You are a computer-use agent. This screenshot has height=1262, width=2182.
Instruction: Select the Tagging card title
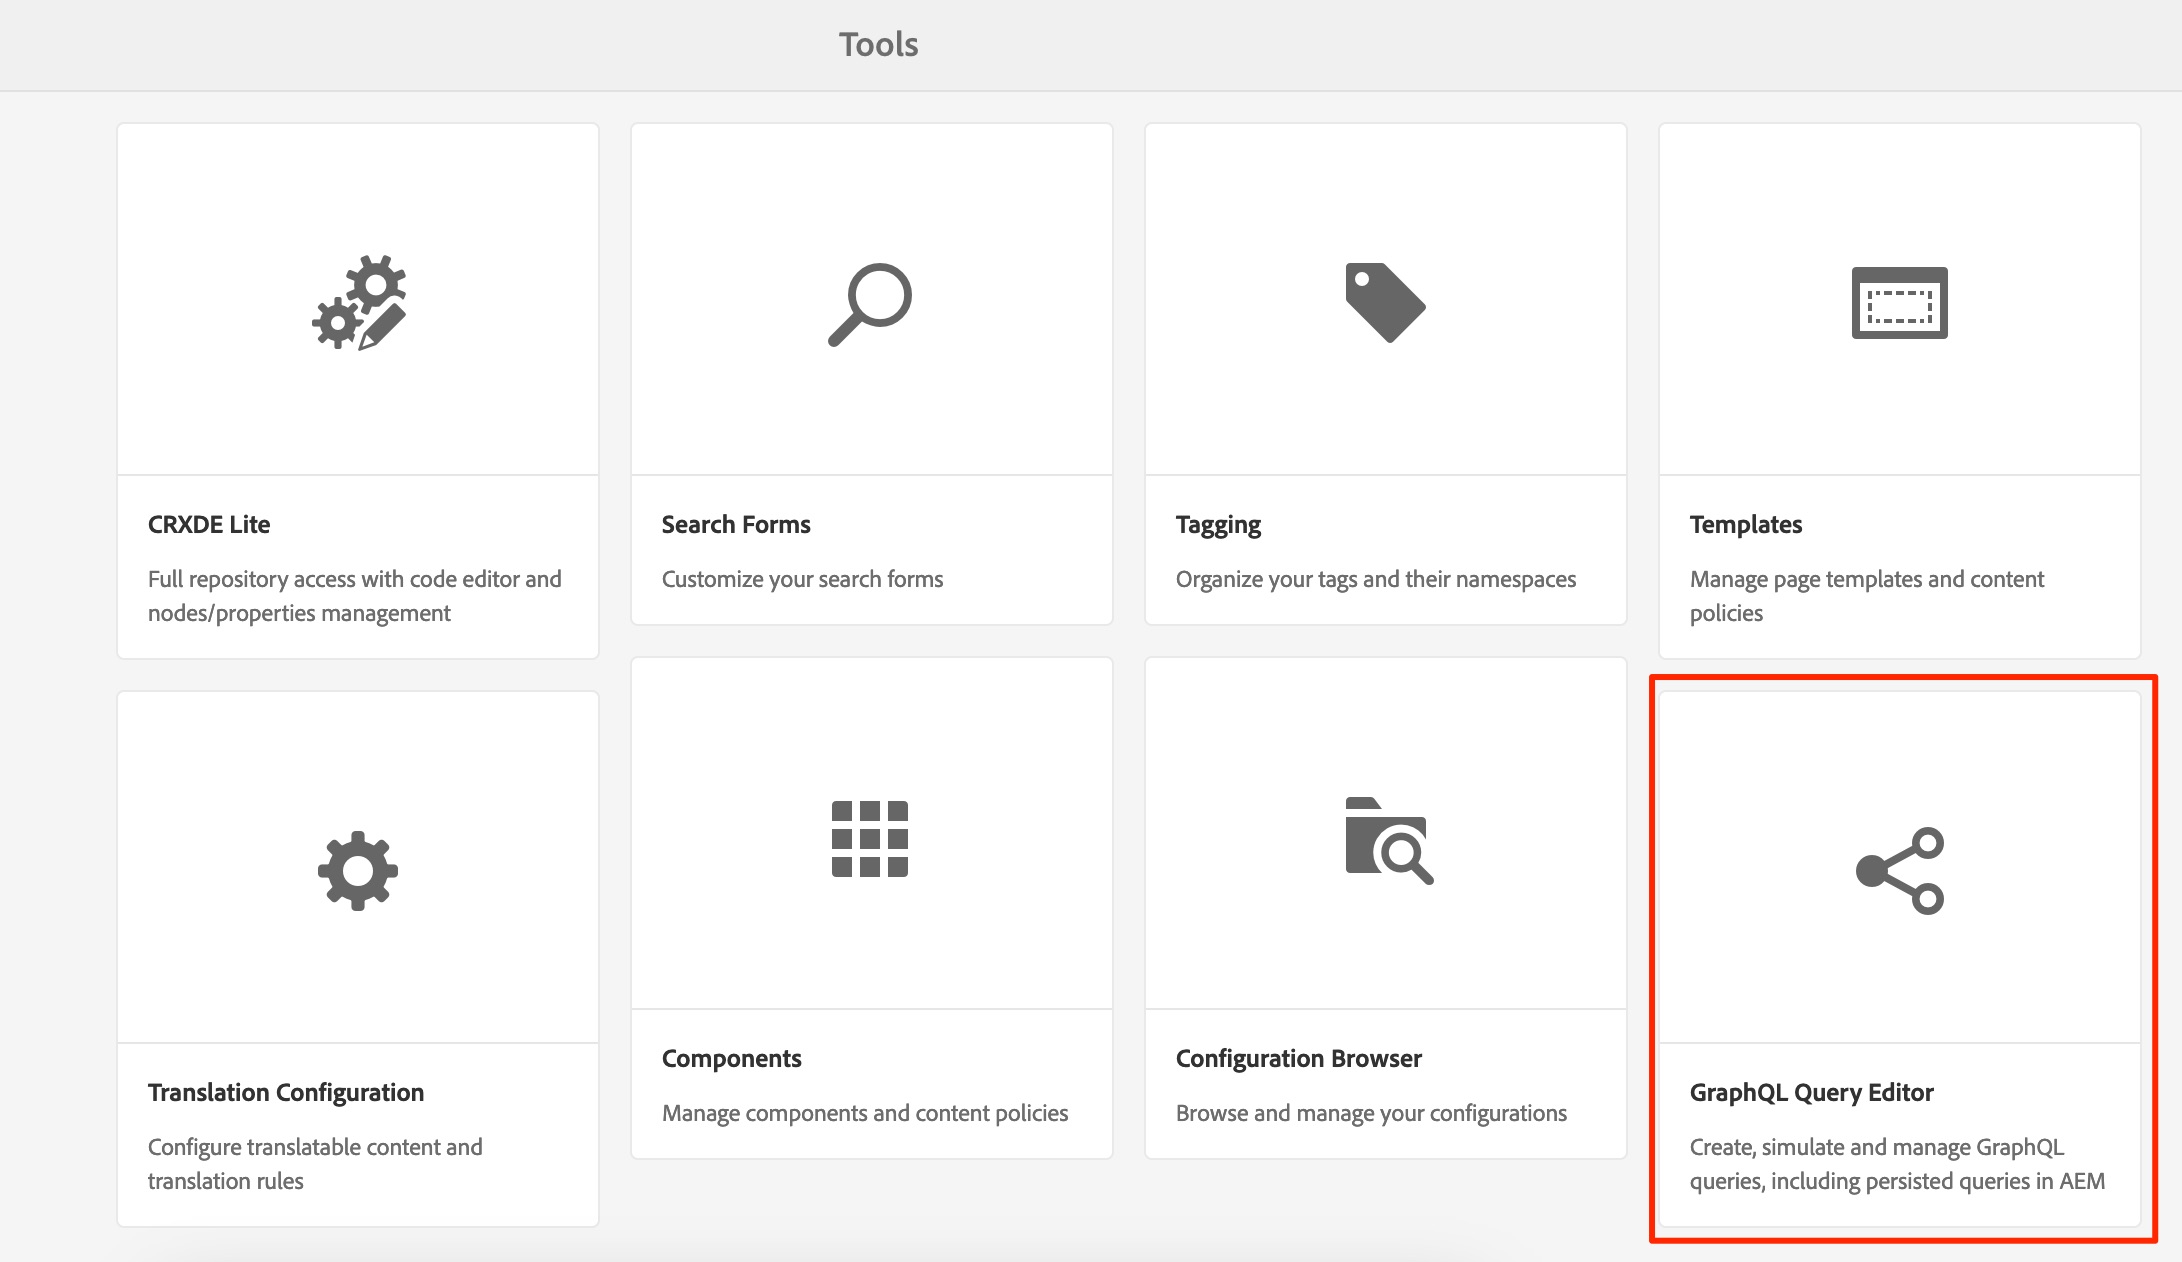pos(1218,524)
